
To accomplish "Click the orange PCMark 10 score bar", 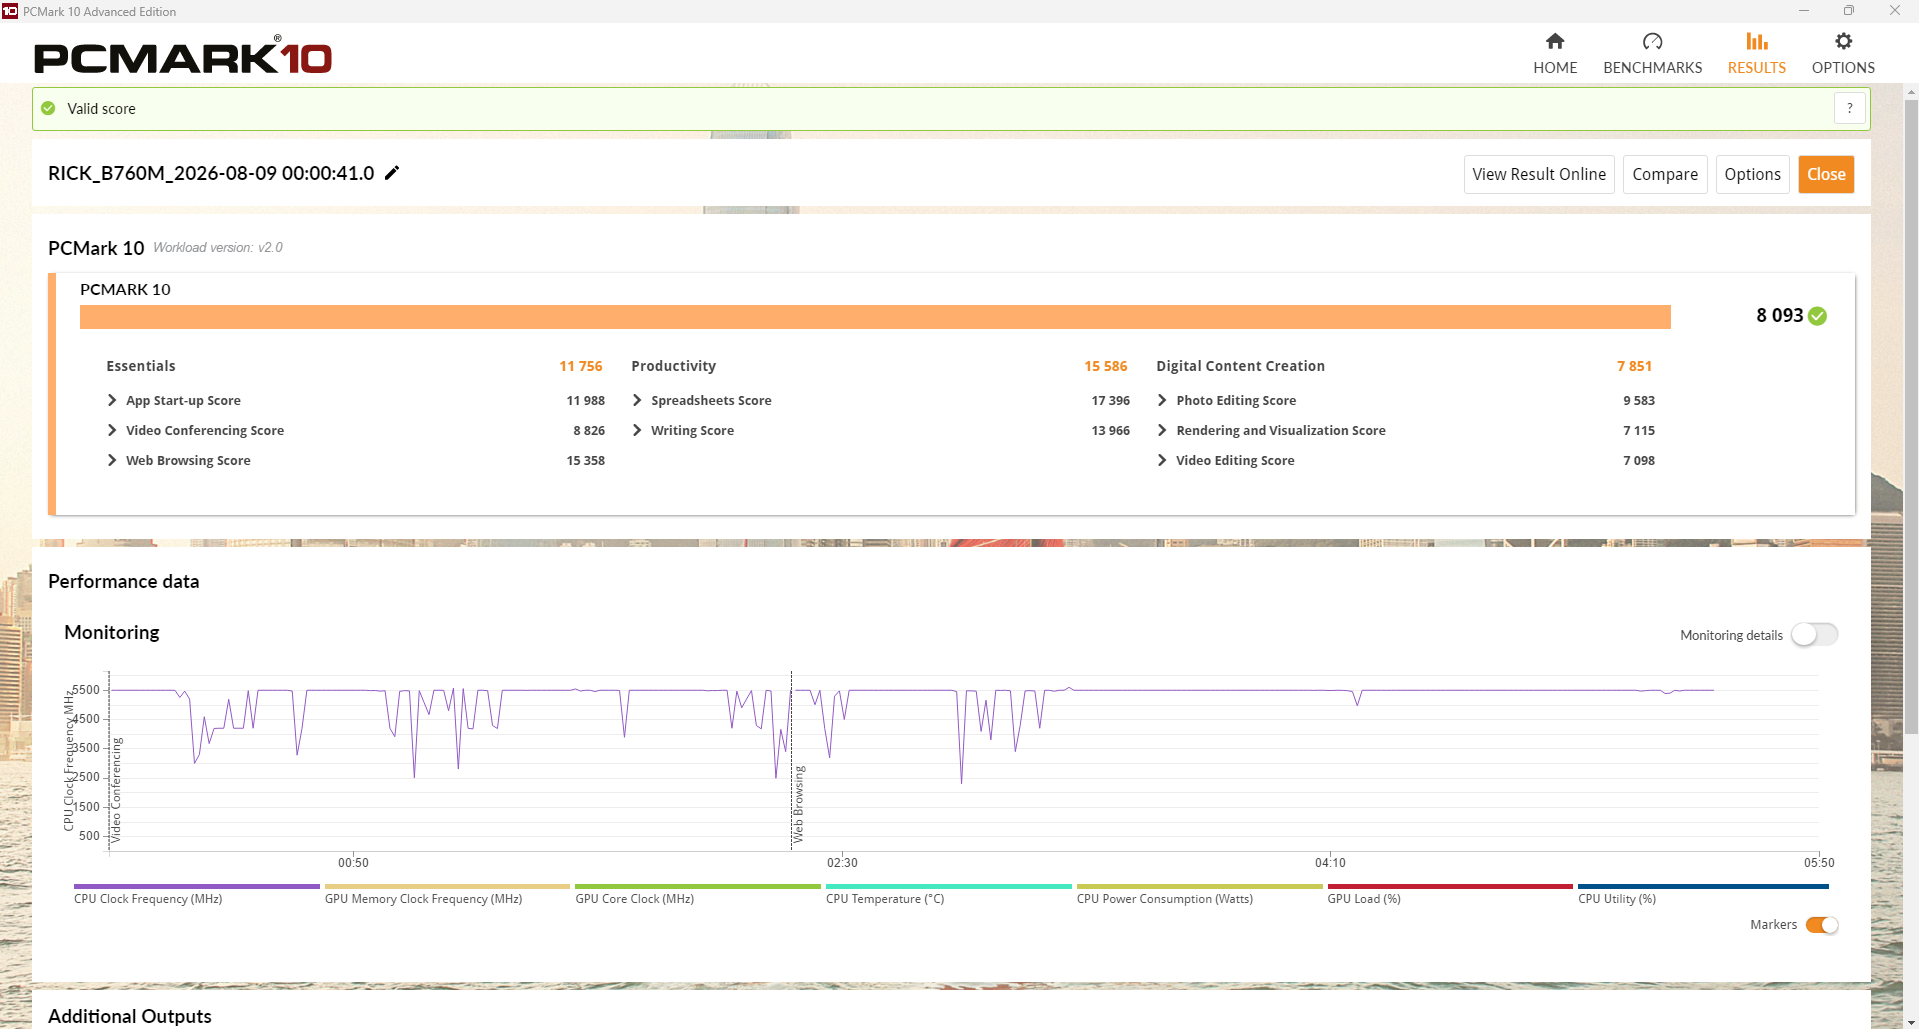I will 875,316.
